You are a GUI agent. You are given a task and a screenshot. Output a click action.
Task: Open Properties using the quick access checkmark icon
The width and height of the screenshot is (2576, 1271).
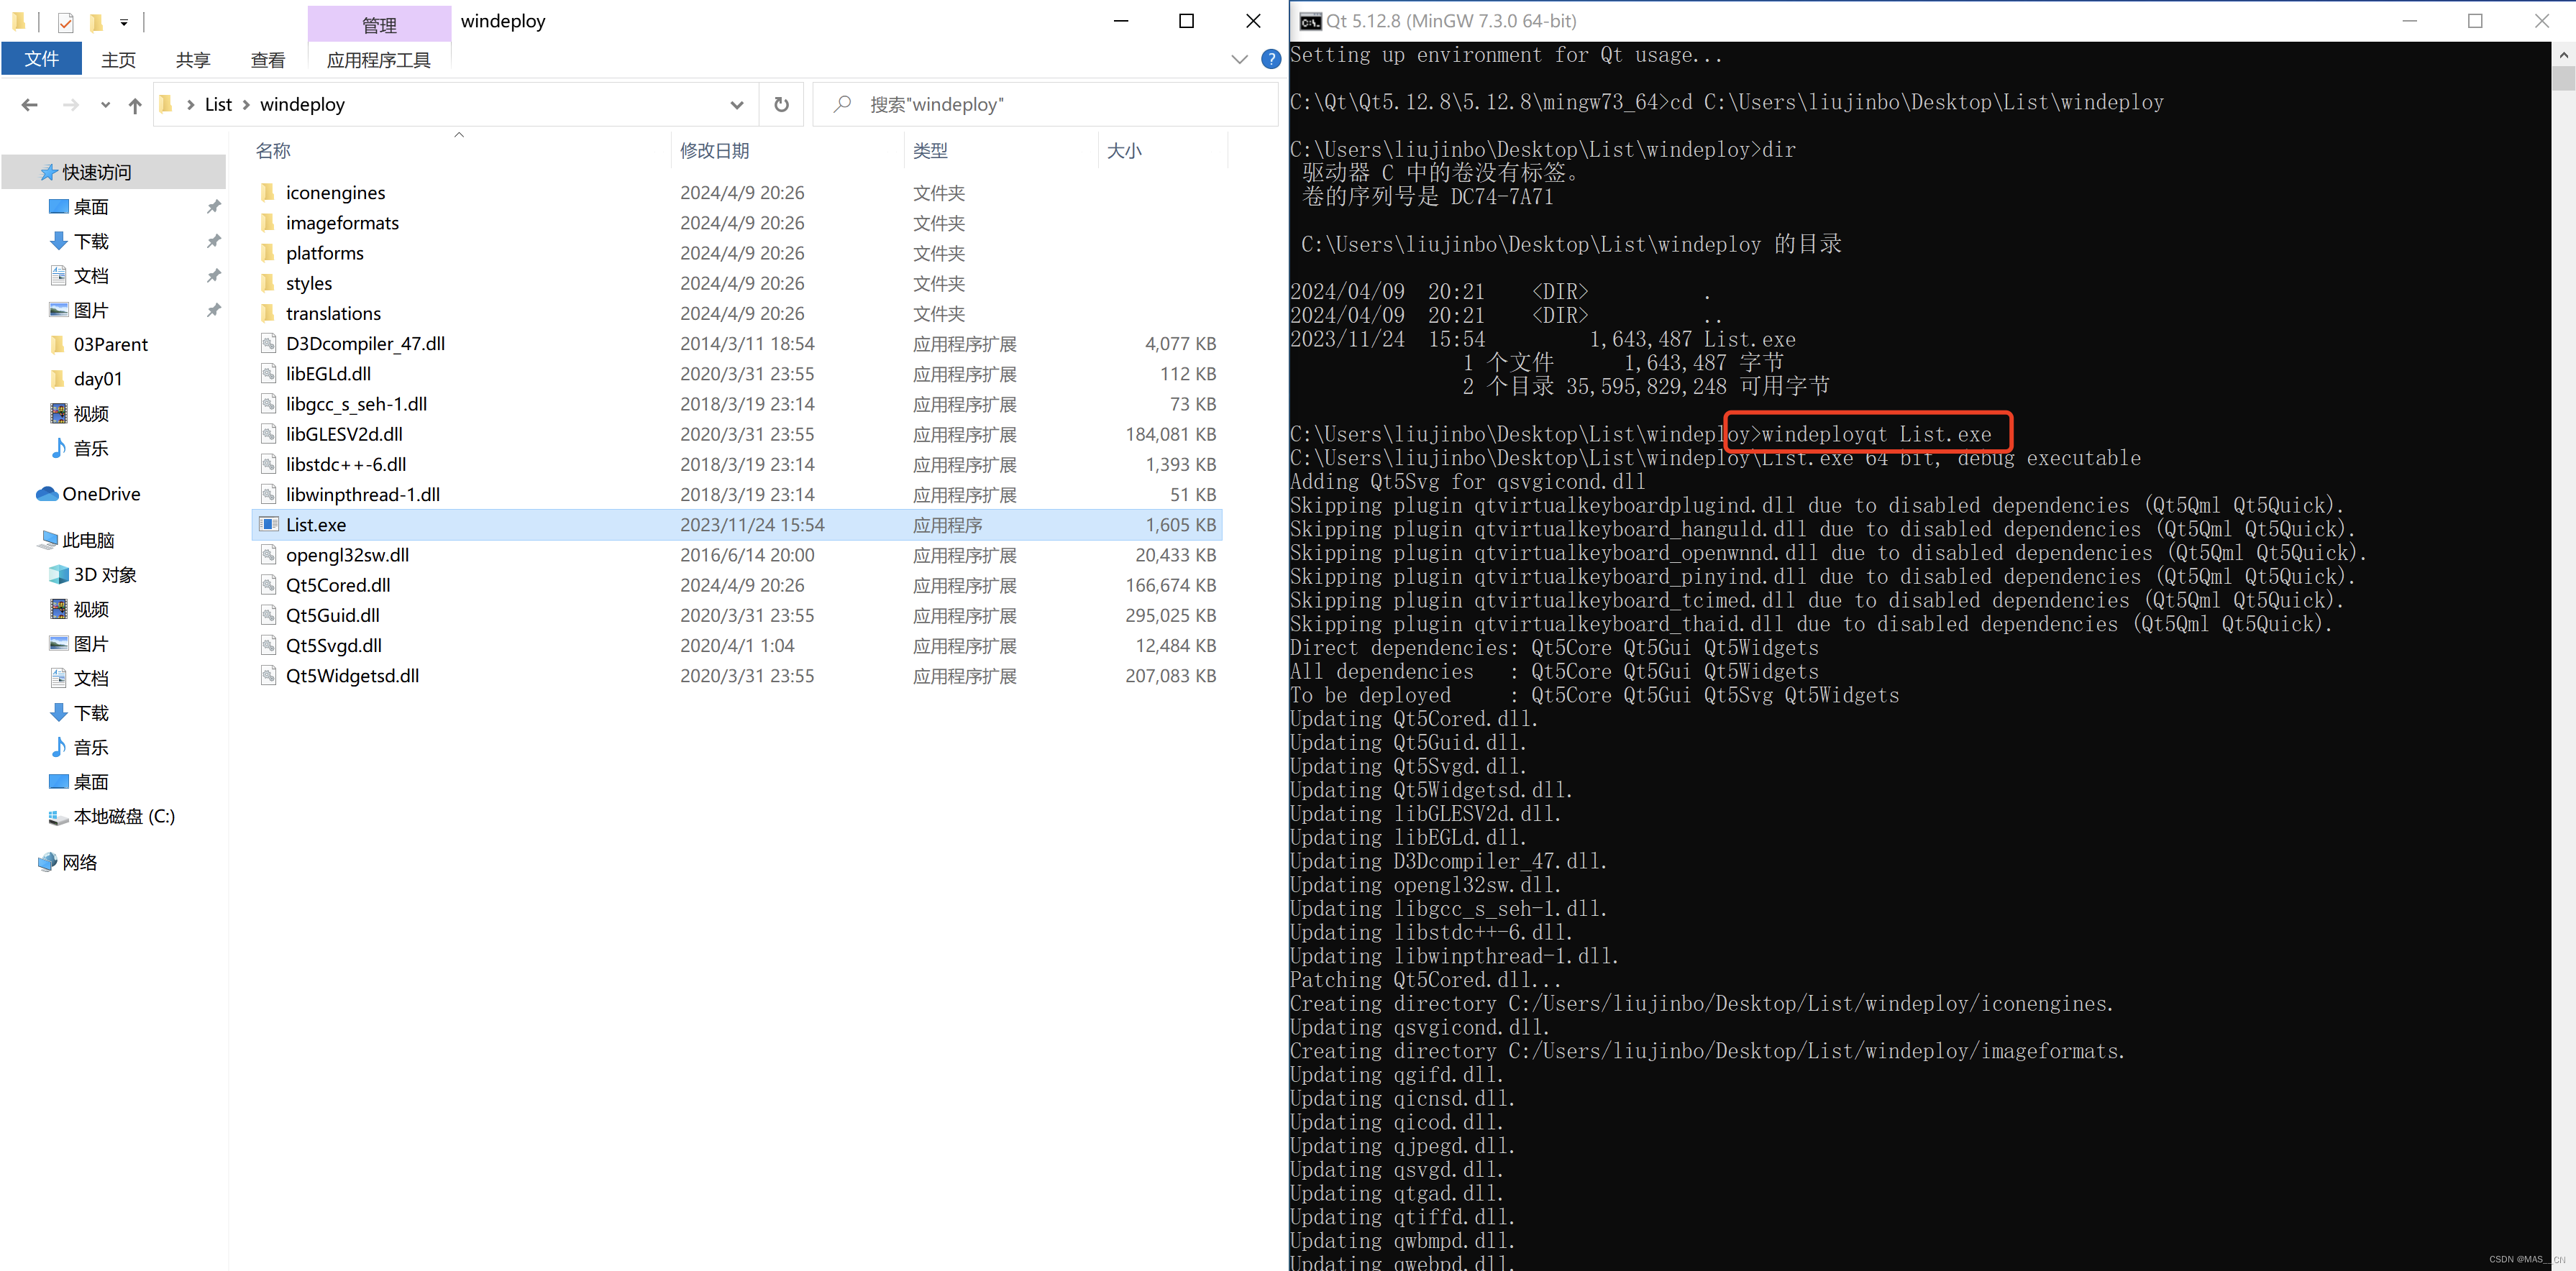click(x=65, y=21)
